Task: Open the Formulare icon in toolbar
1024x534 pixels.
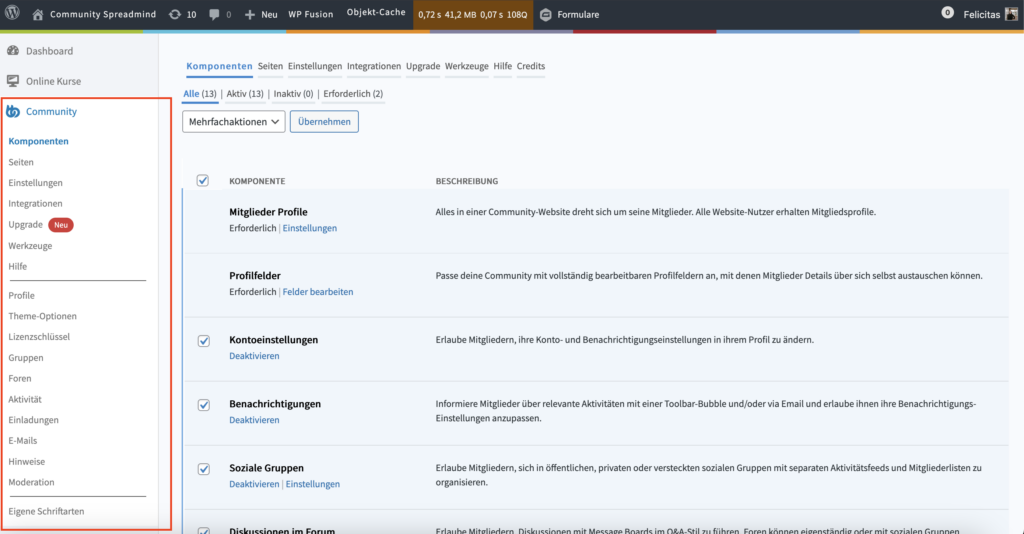Action: (545, 15)
